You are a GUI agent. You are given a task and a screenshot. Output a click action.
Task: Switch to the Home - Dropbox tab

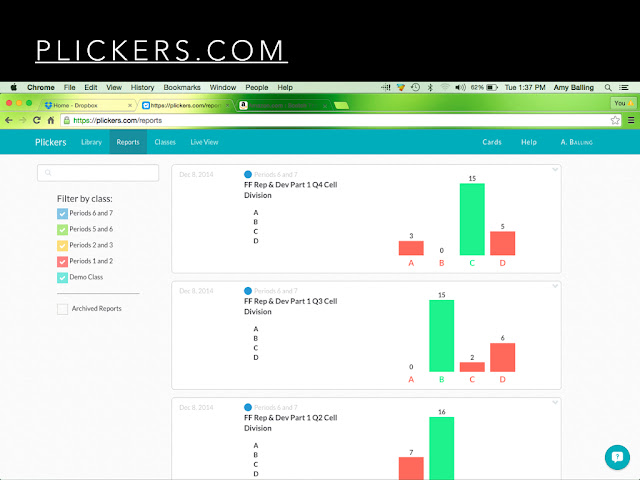[x=88, y=105]
